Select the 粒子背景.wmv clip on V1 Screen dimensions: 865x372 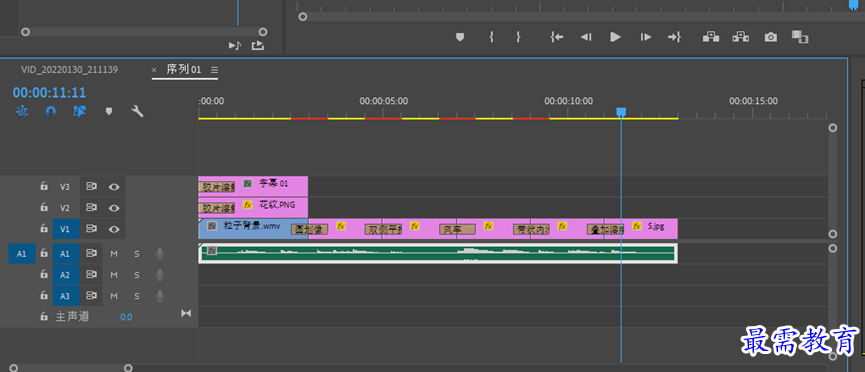(245, 228)
